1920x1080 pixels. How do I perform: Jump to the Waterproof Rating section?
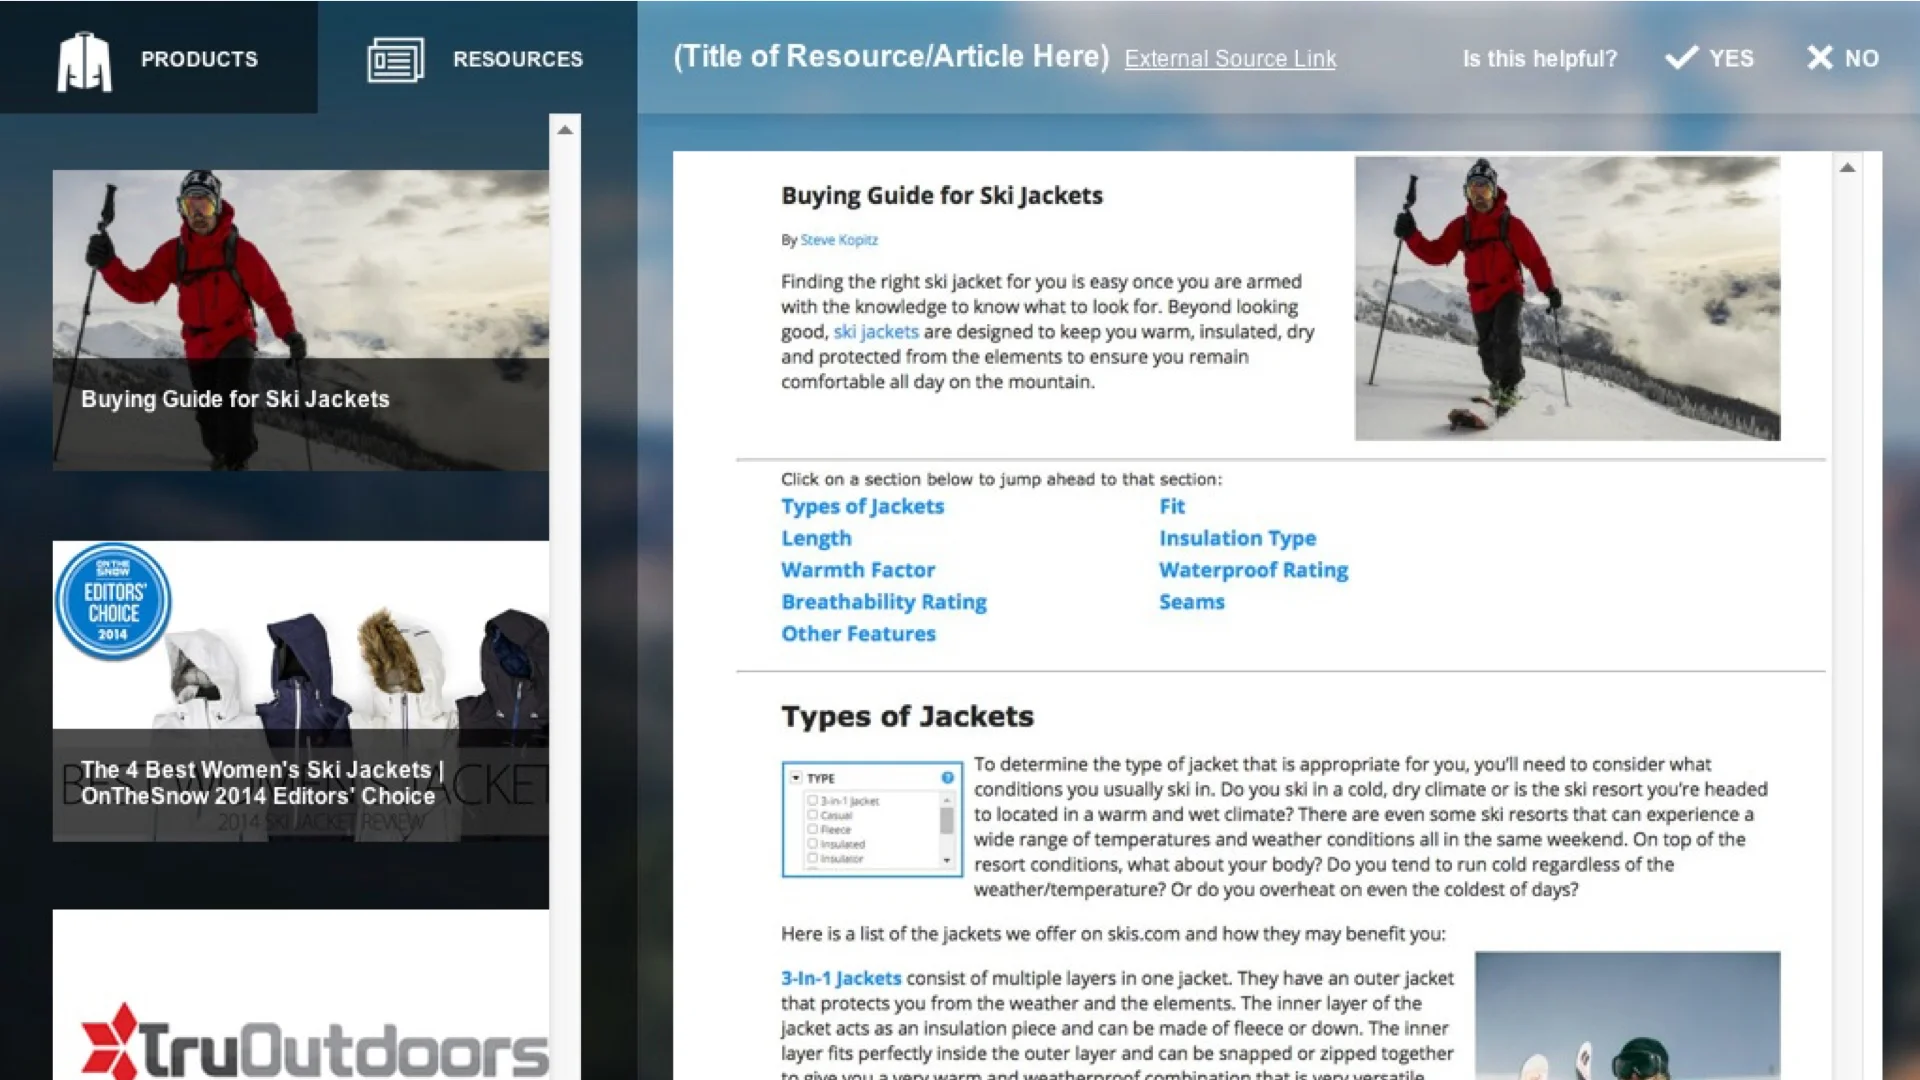click(x=1253, y=570)
